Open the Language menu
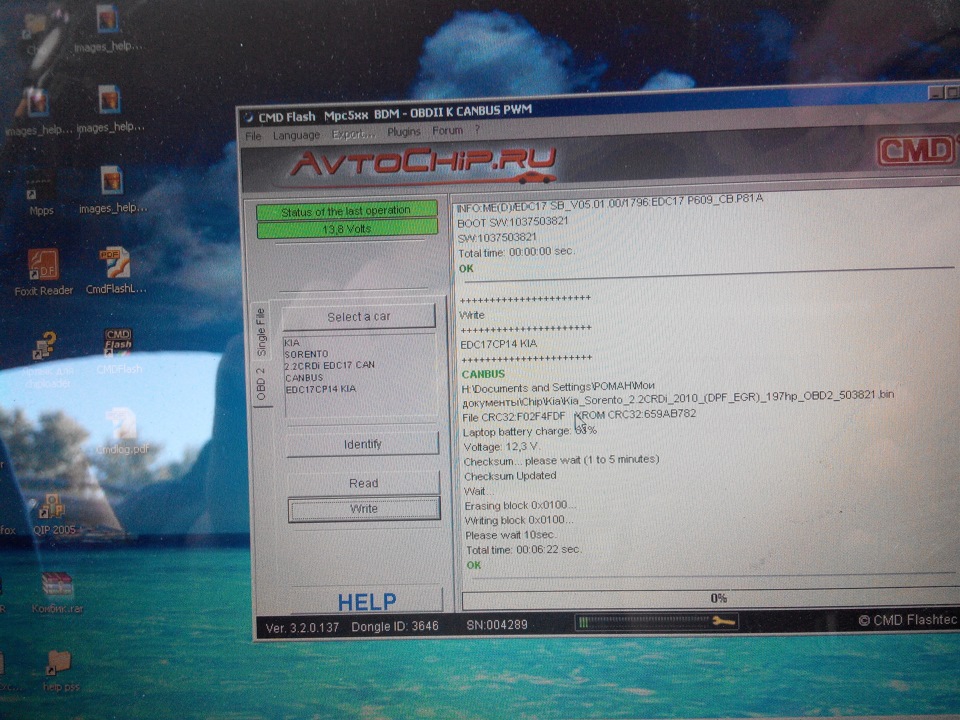The height and width of the screenshot is (720, 960). pyautogui.click(x=296, y=135)
